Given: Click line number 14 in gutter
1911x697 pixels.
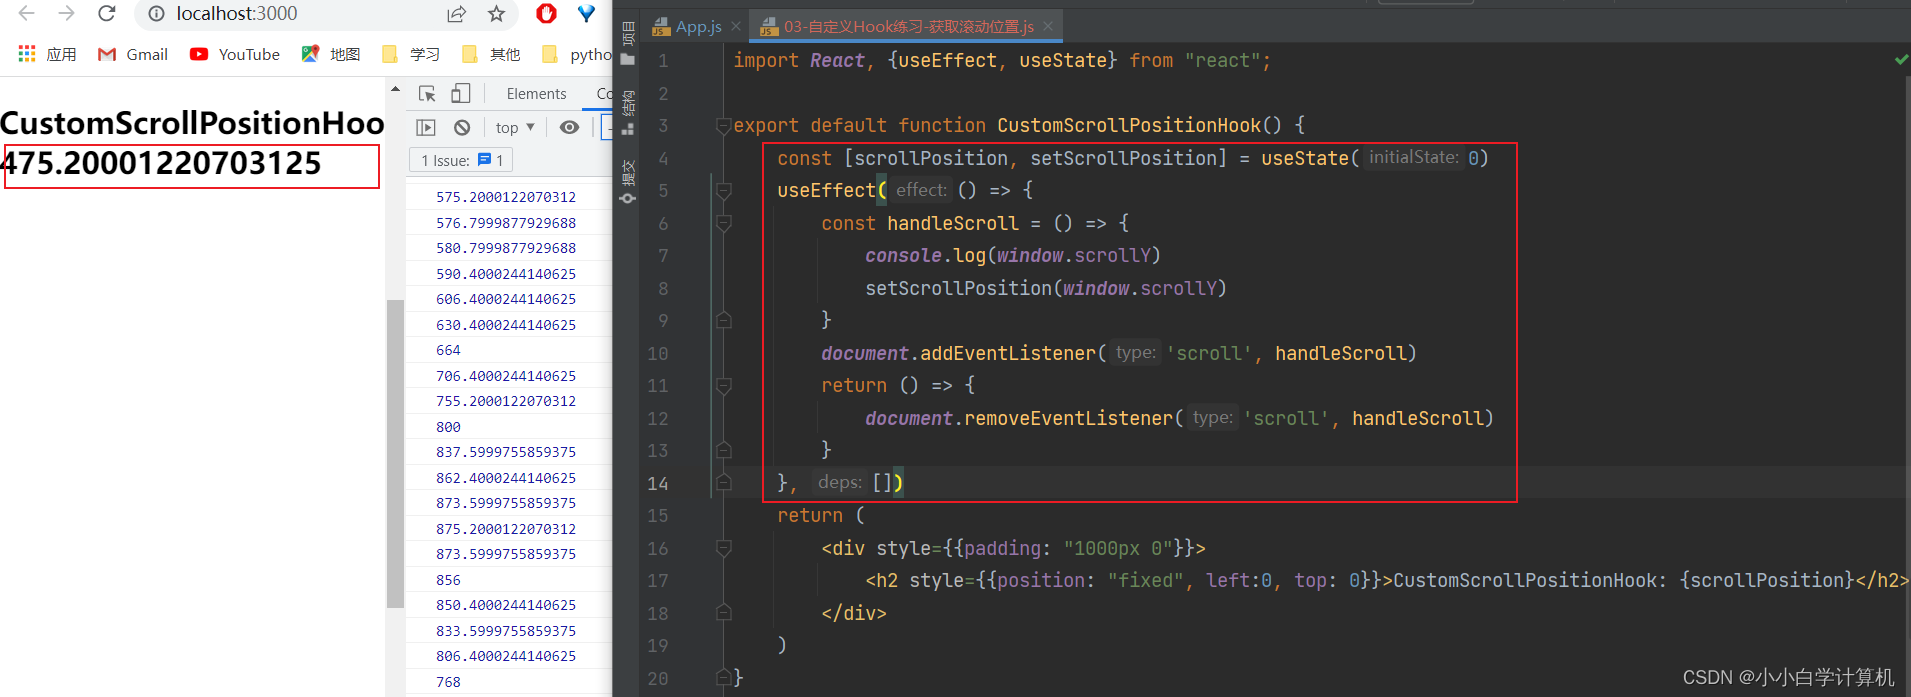Looking at the screenshot, I should [x=657, y=483].
